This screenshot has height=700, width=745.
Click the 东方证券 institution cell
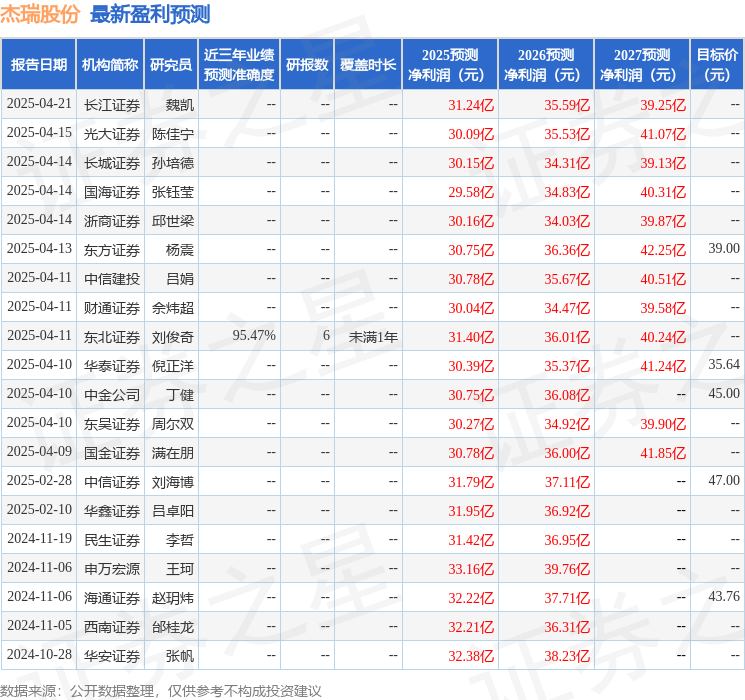click(112, 250)
